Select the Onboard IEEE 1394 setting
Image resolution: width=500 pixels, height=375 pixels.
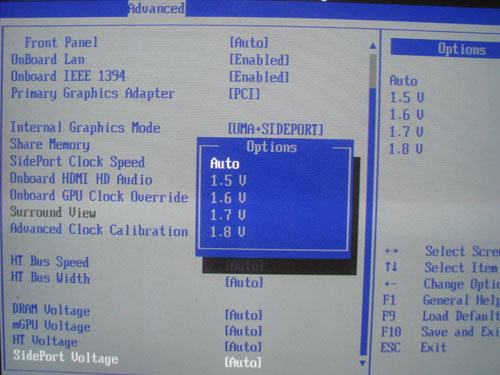pyautogui.click(x=68, y=76)
